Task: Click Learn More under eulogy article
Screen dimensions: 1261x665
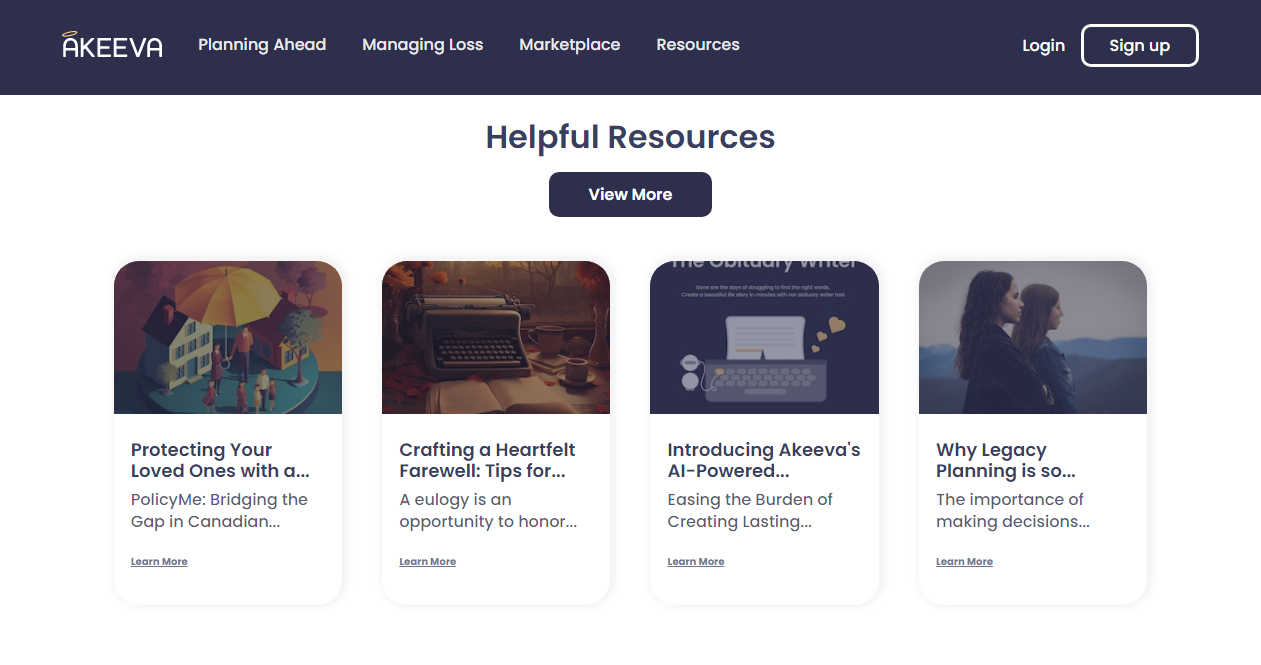Action: (427, 562)
